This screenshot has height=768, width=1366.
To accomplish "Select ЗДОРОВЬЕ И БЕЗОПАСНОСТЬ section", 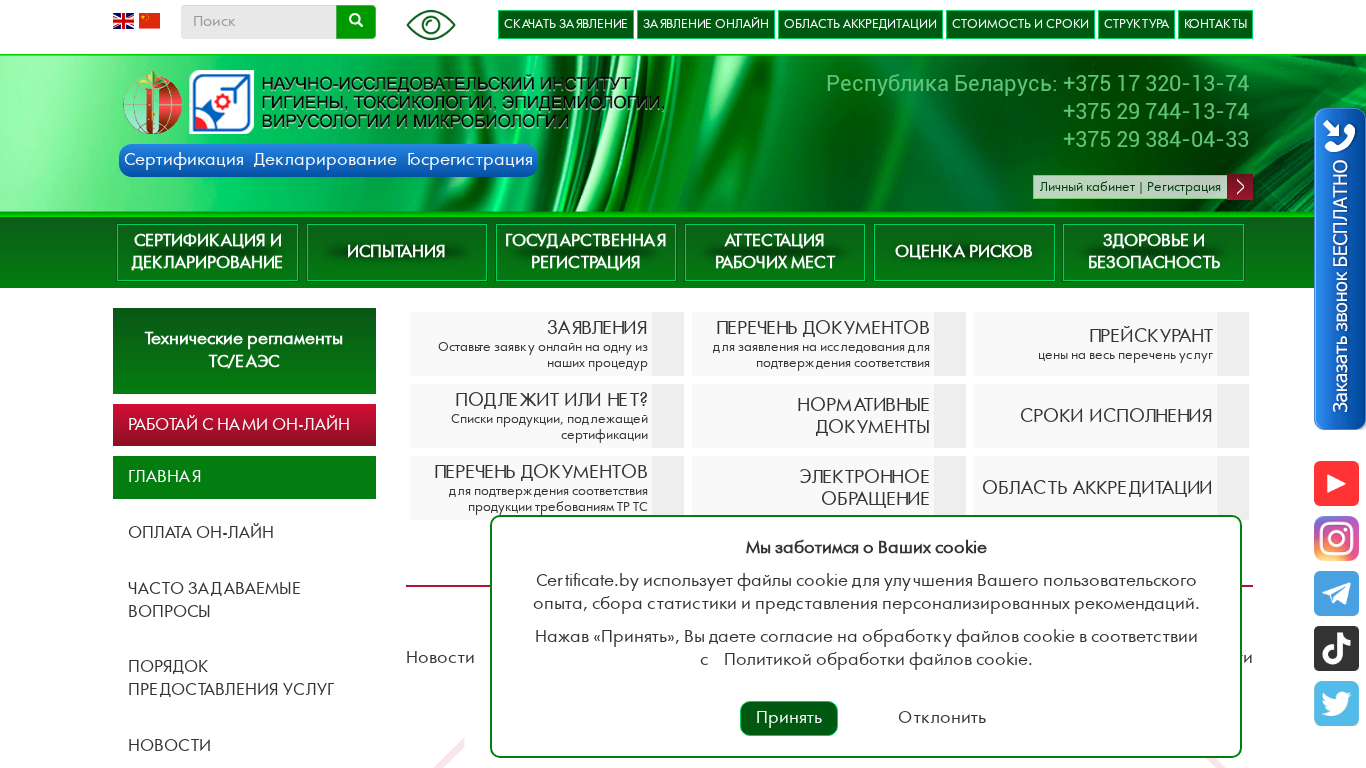I will (1153, 252).
